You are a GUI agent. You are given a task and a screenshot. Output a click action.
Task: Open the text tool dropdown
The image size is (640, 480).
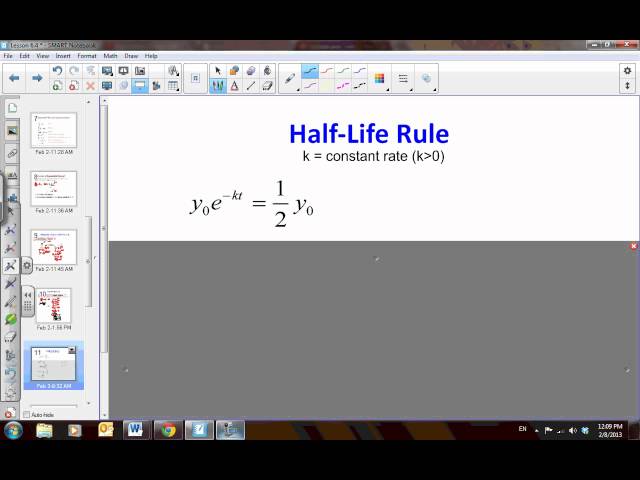173,71
